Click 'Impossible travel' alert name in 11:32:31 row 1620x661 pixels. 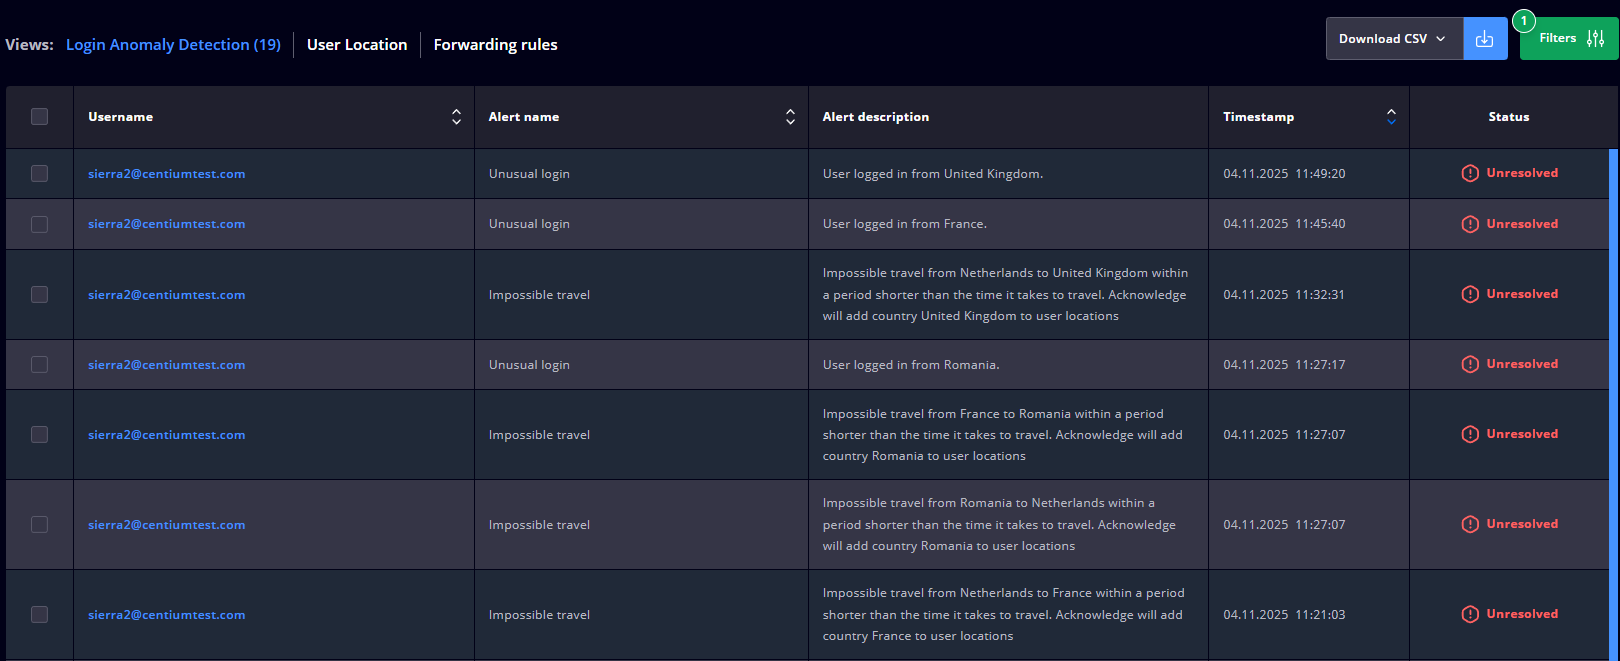pos(539,295)
